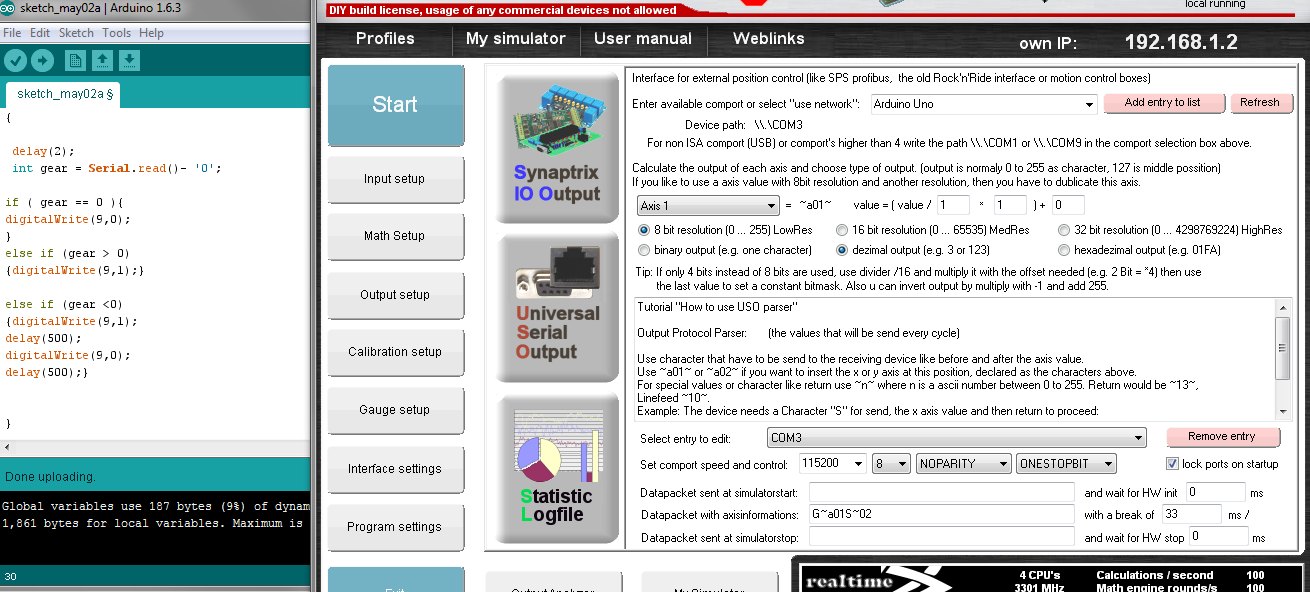Click the big Start button
Image resolution: width=1310 pixels, height=592 pixels.
(395, 105)
